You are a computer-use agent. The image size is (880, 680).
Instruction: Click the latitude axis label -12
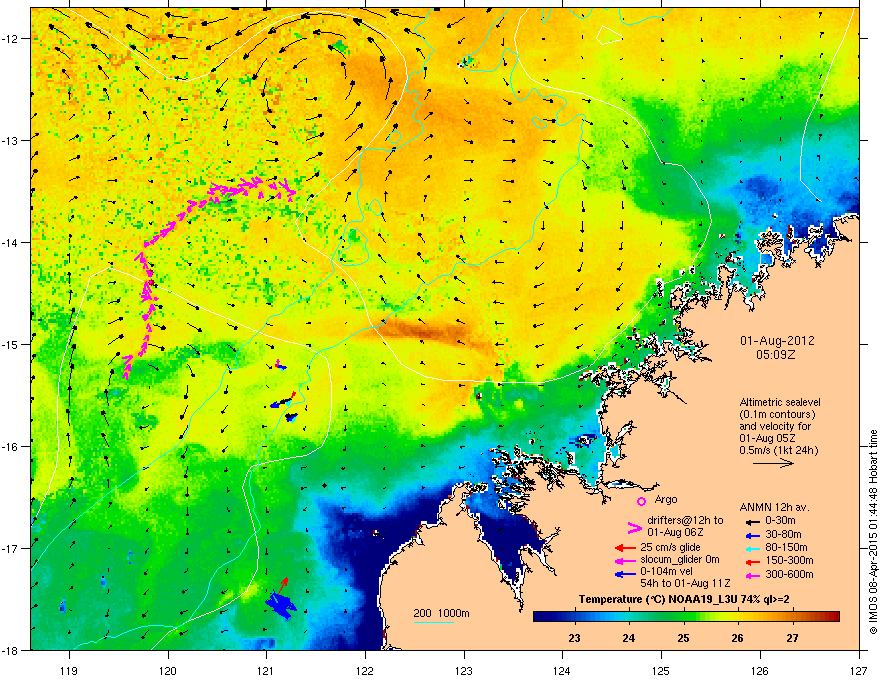click(x=11, y=38)
